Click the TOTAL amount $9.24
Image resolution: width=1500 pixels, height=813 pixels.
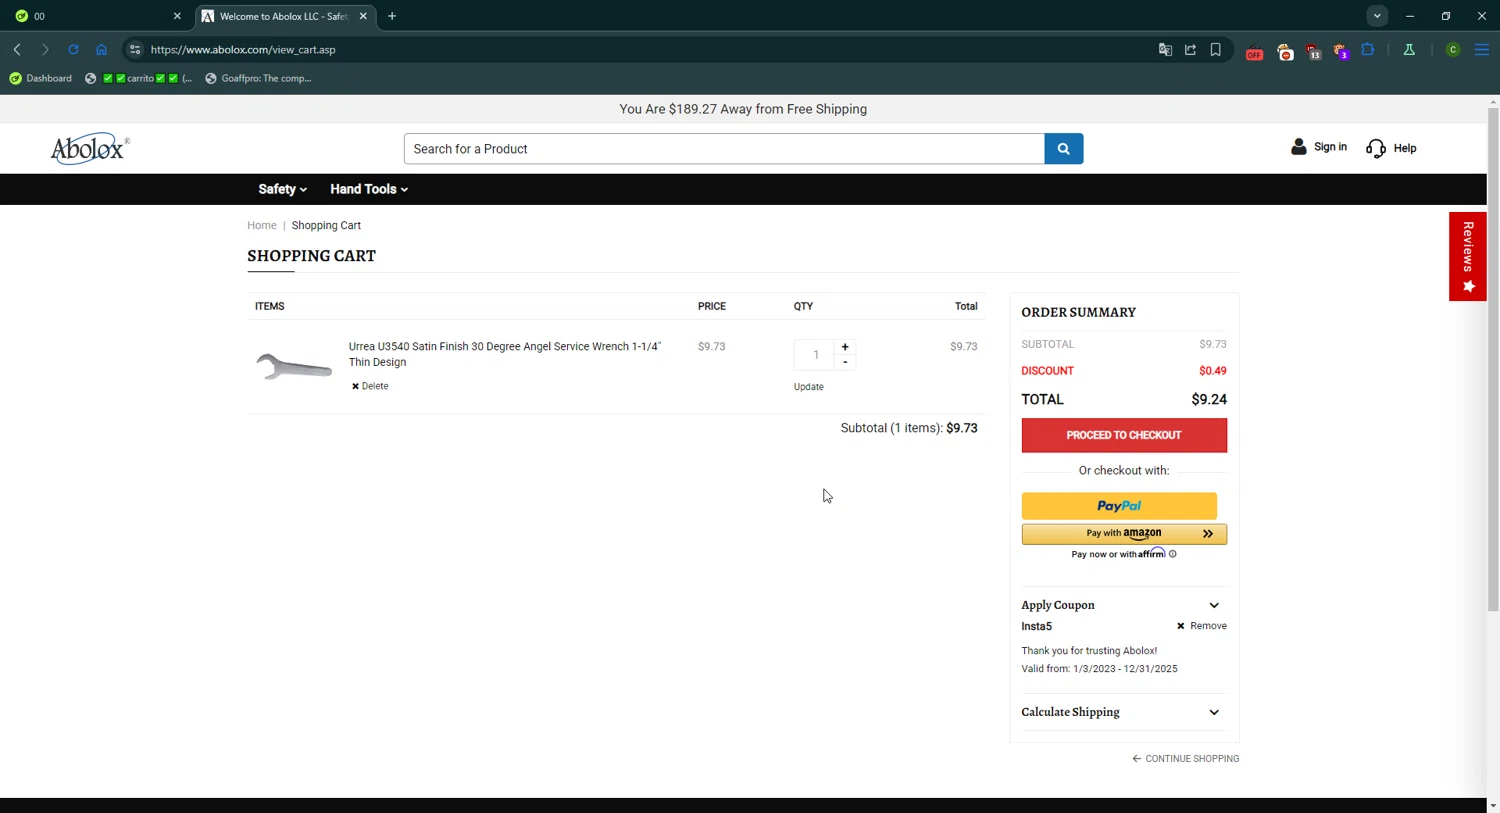[1209, 399]
